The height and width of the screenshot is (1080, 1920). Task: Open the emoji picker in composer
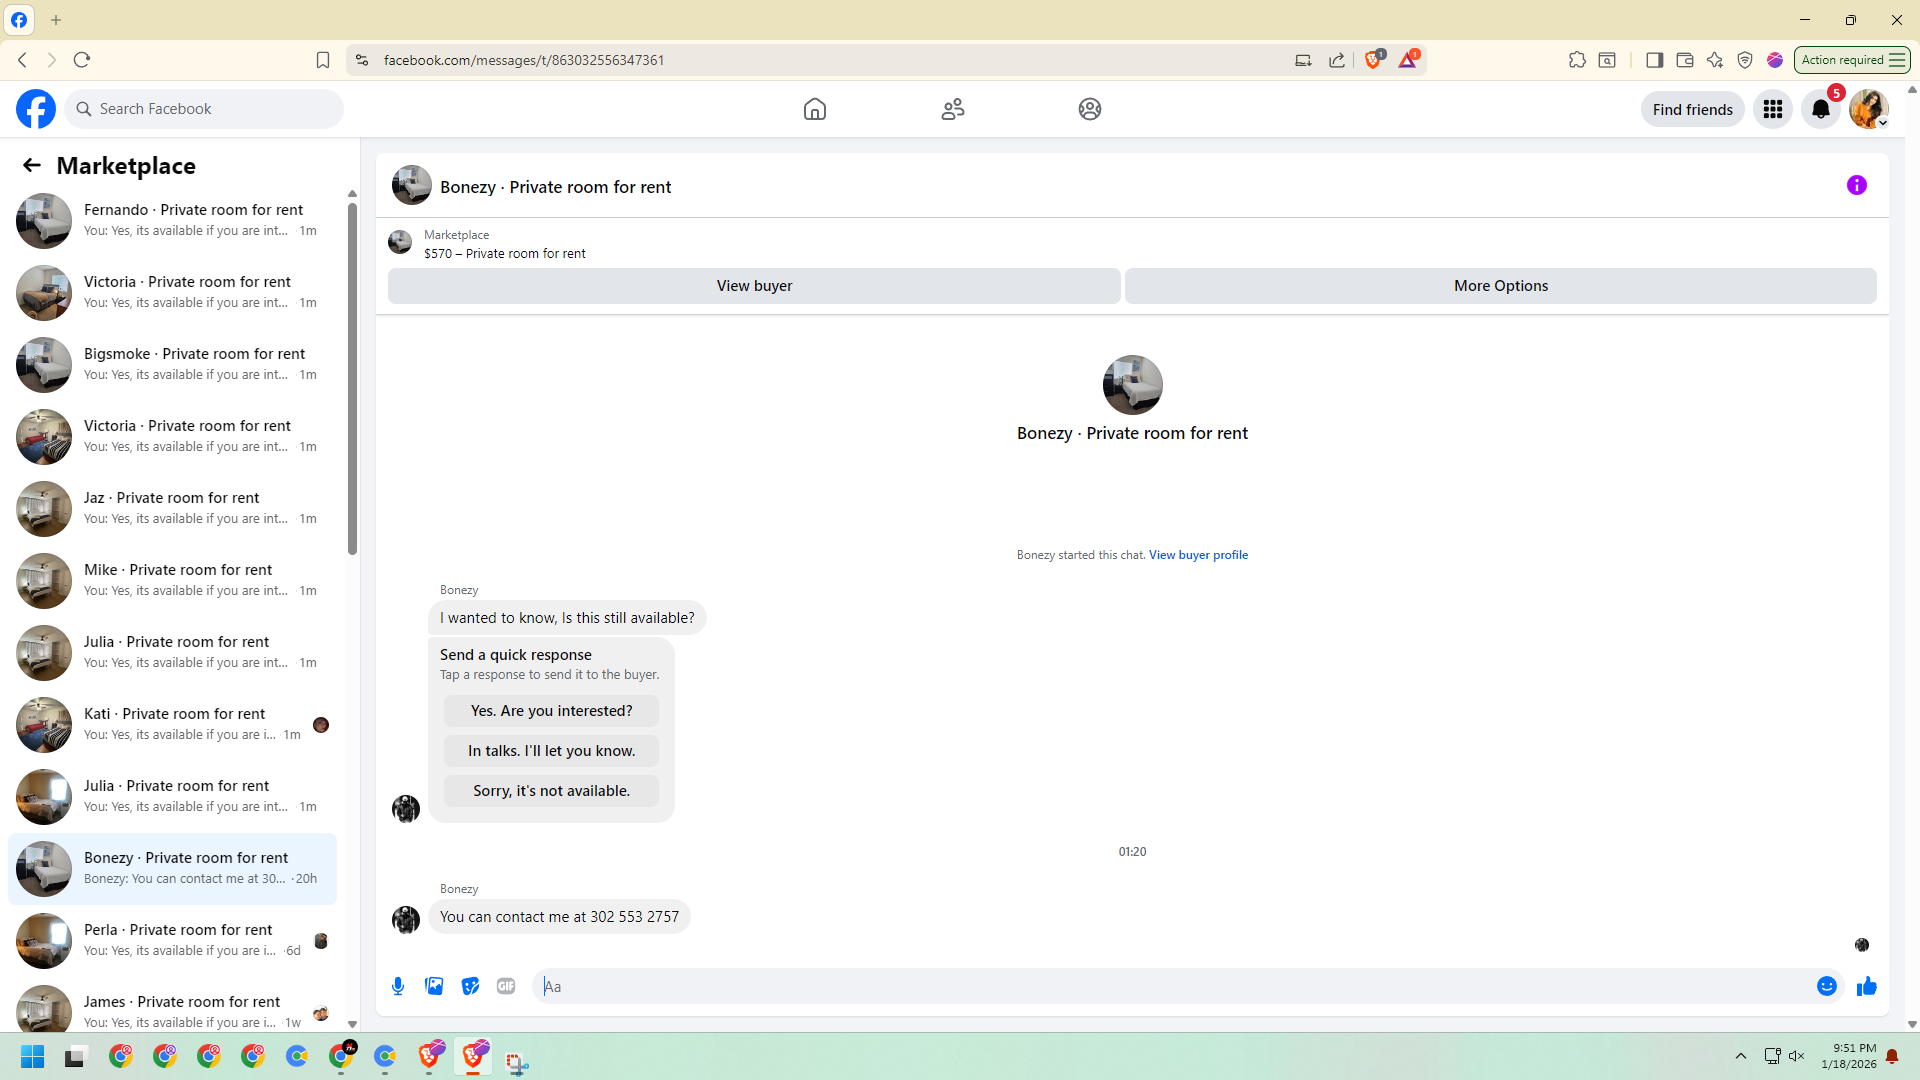coord(1826,986)
